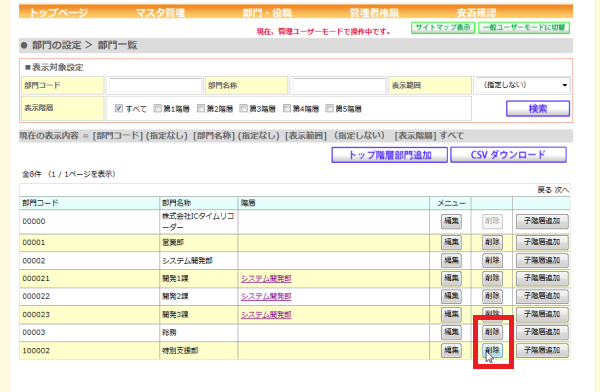Screen dimensions: 600x392
Task: Check the 第5階層 checkbox
Action: (329, 108)
